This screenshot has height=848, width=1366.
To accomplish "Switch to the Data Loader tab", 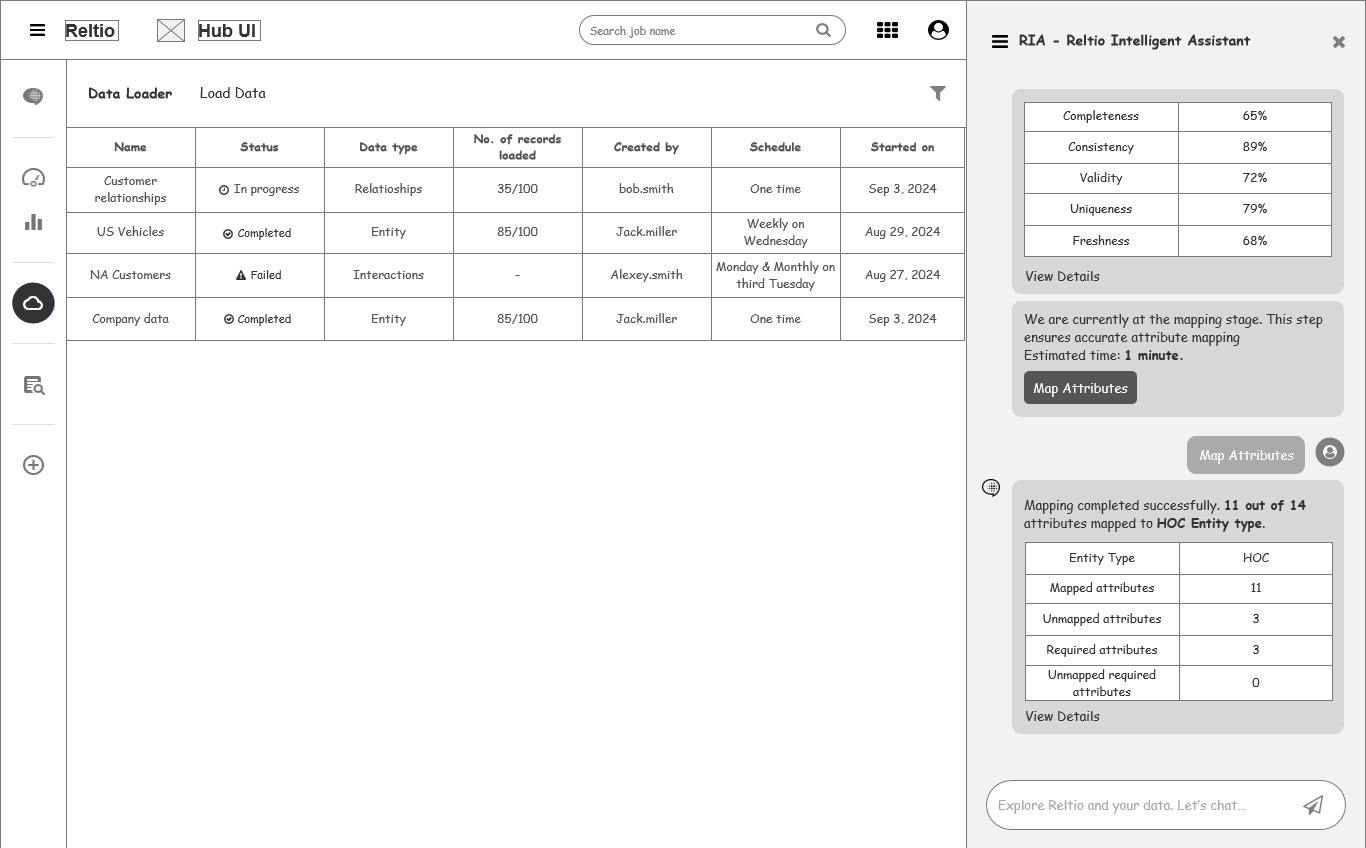I will [130, 93].
